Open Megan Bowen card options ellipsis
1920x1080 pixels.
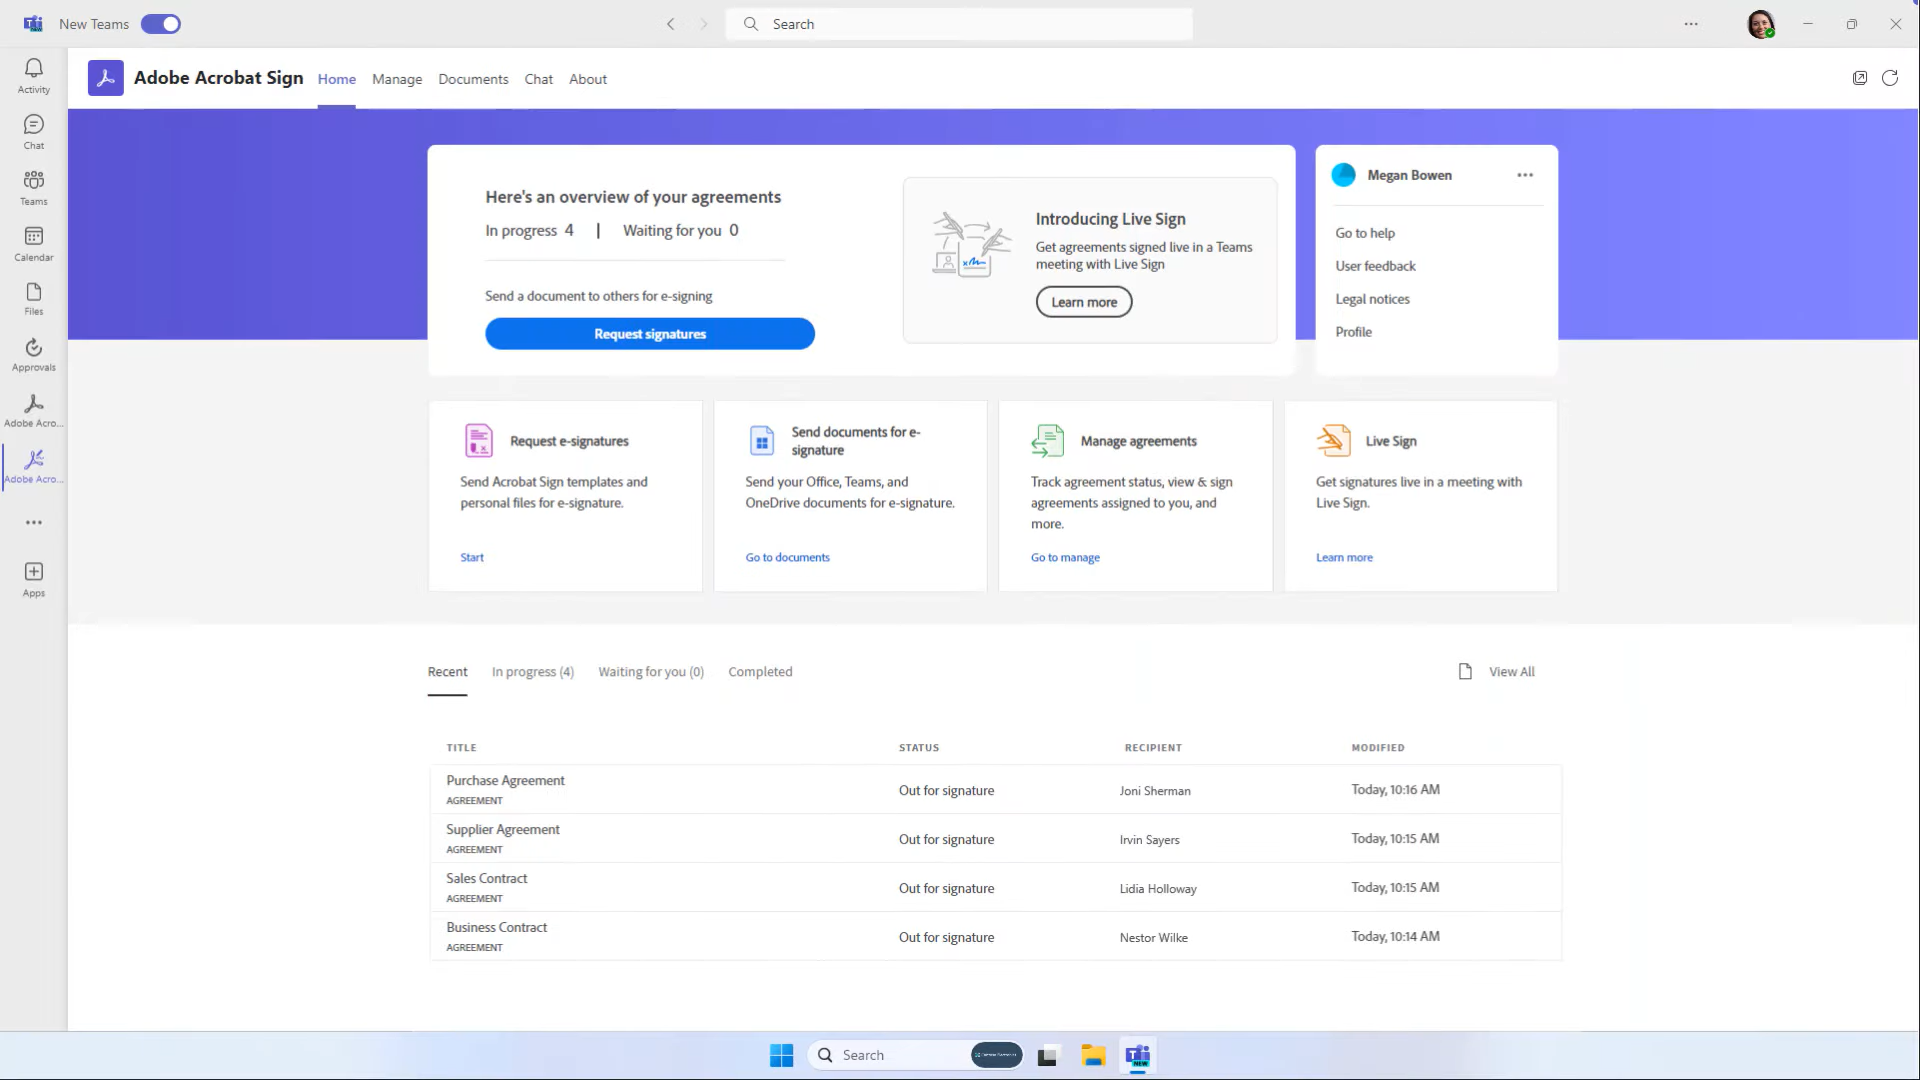[1525, 175]
